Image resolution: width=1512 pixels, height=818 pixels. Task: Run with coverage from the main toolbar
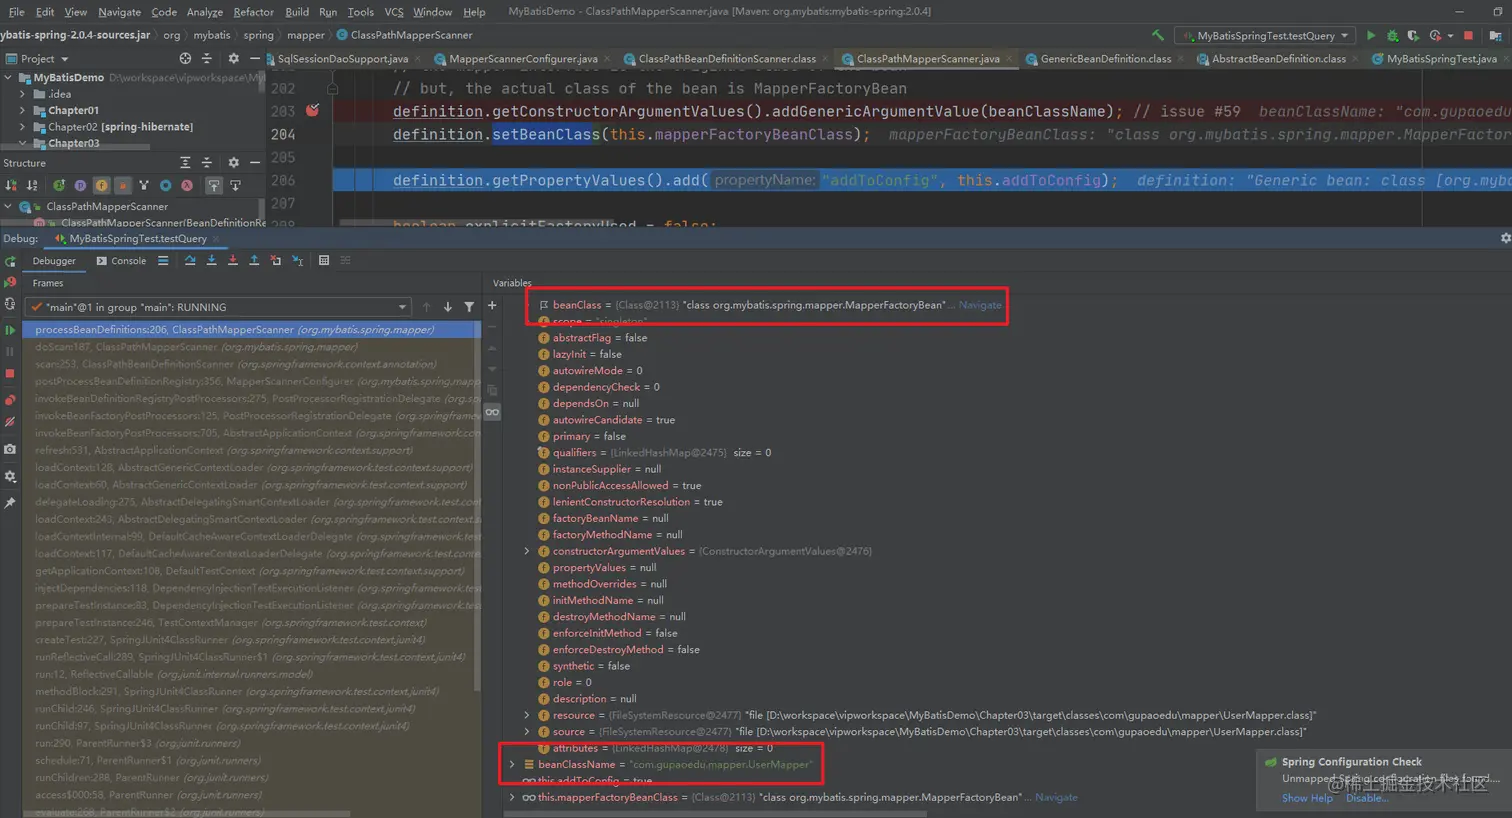1414,35
